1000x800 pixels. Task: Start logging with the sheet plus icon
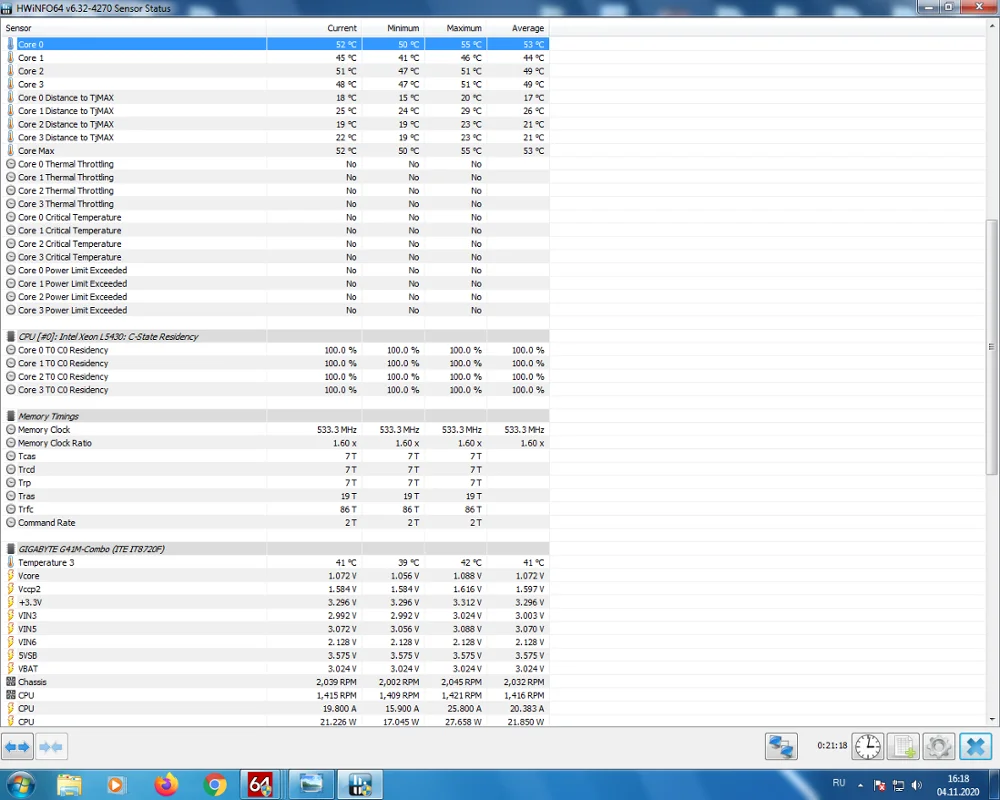point(904,746)
